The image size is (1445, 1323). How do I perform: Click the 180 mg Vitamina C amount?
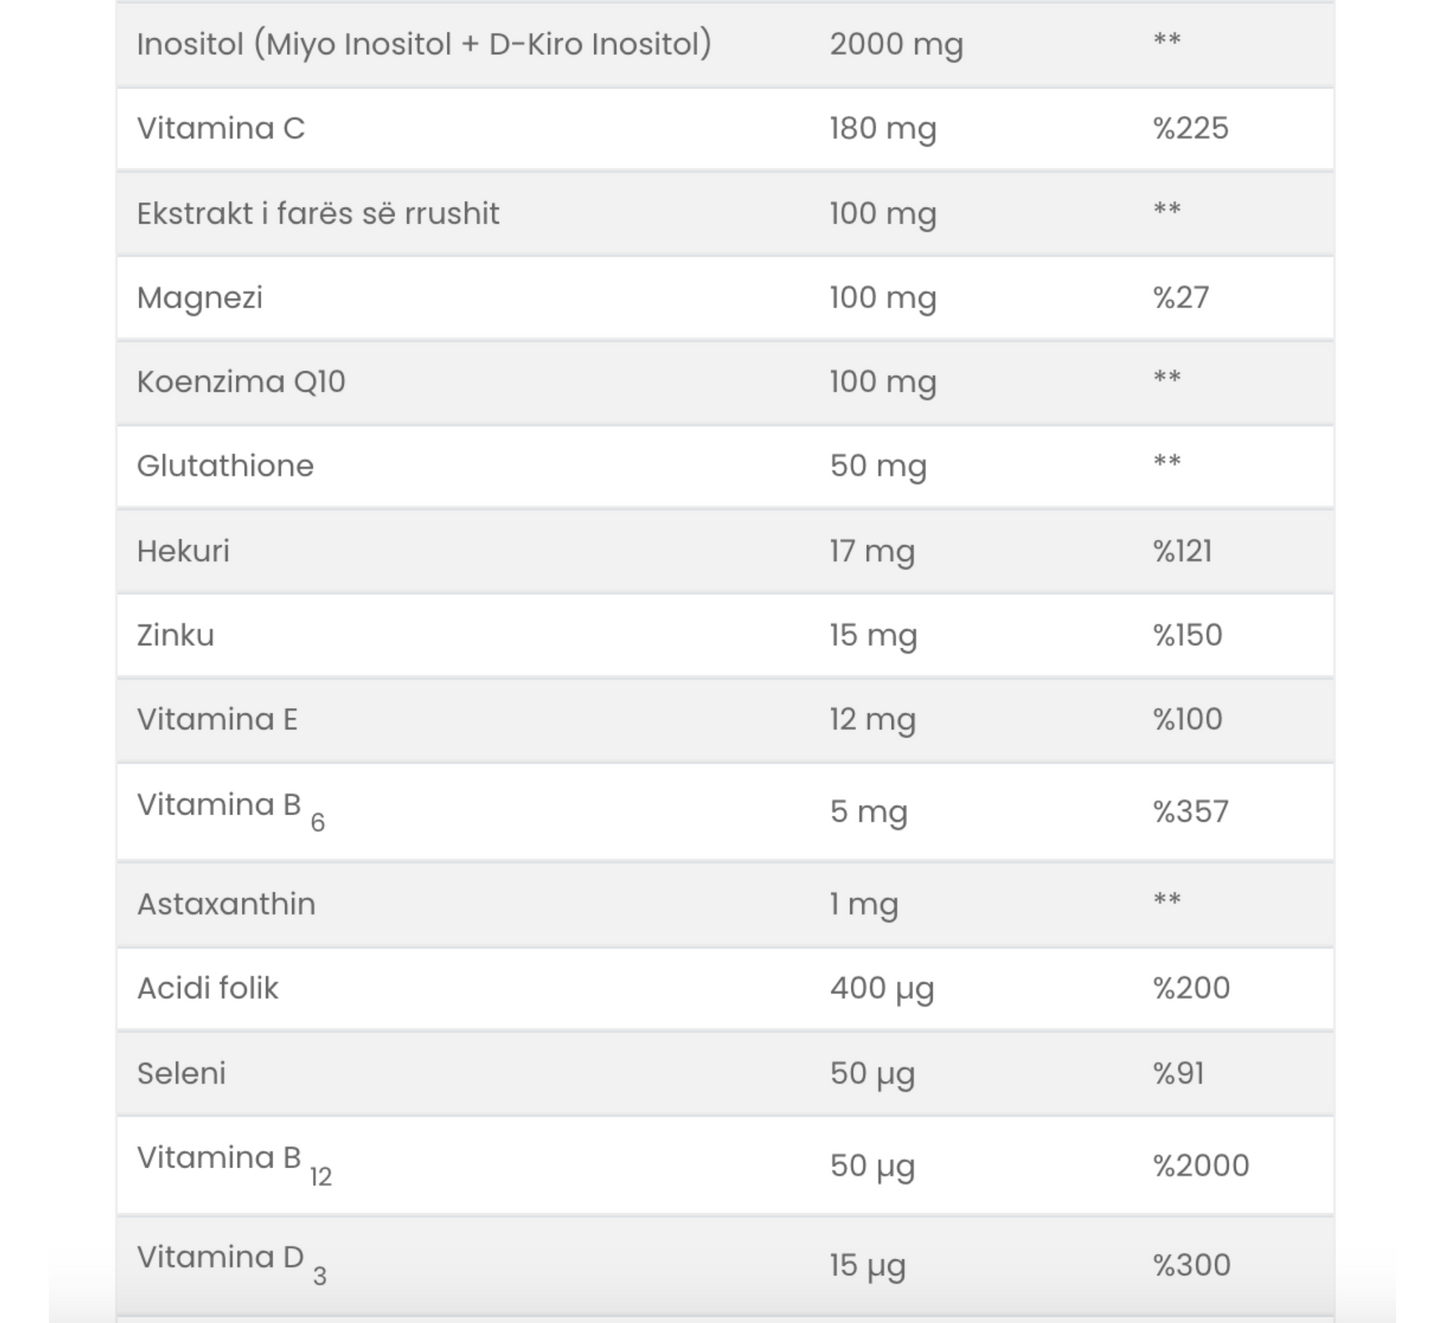(x=882, y=129)
